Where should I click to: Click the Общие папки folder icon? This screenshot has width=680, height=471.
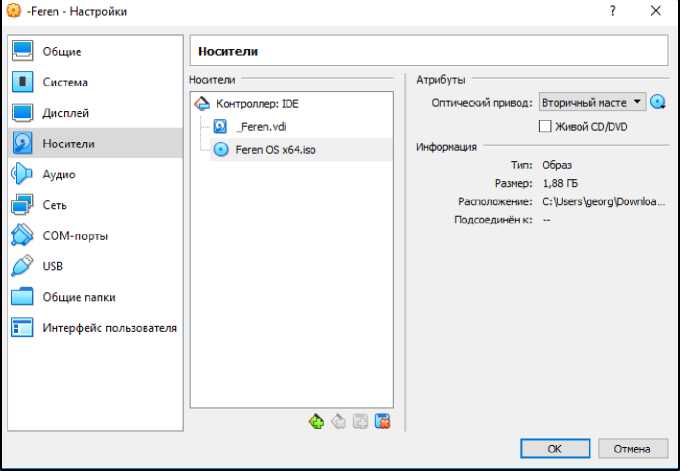pos(22,297)
